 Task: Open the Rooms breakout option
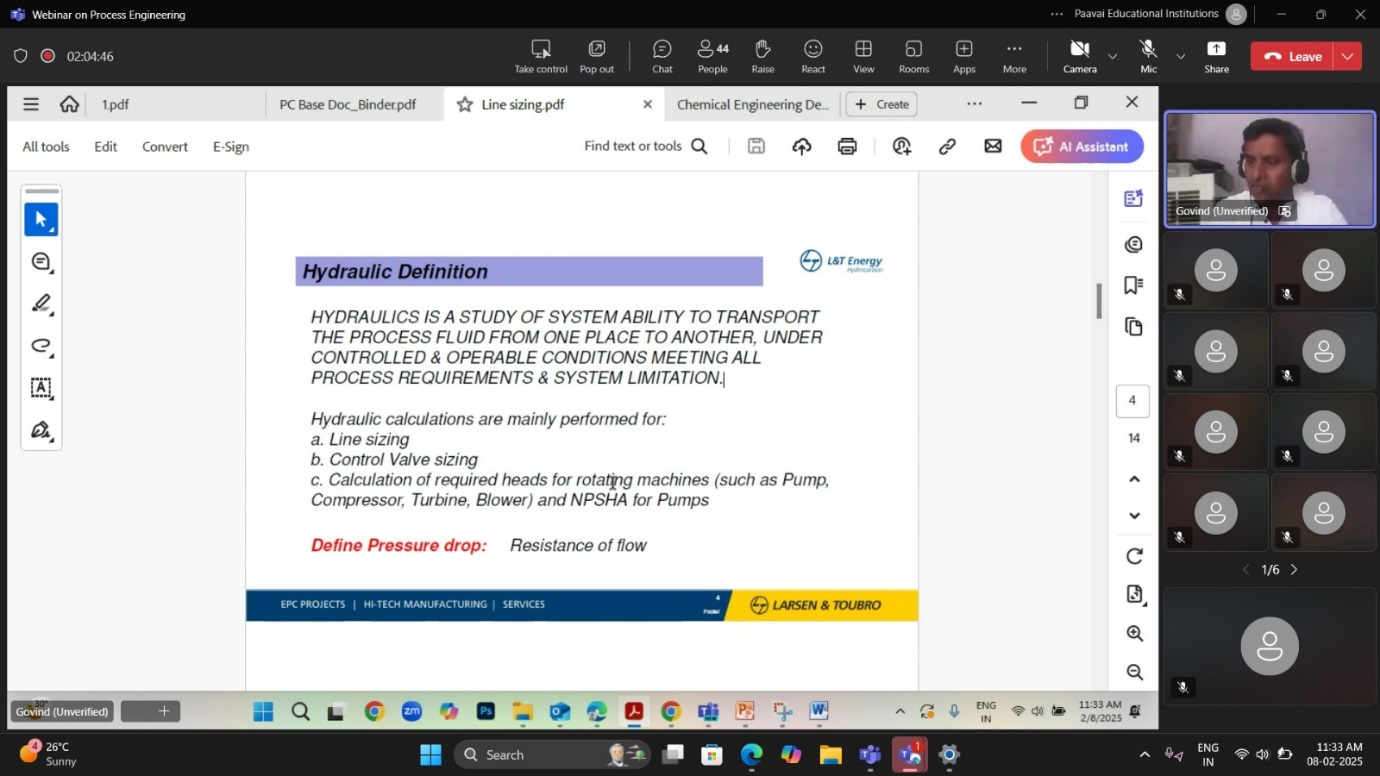(x=913, y=56)
